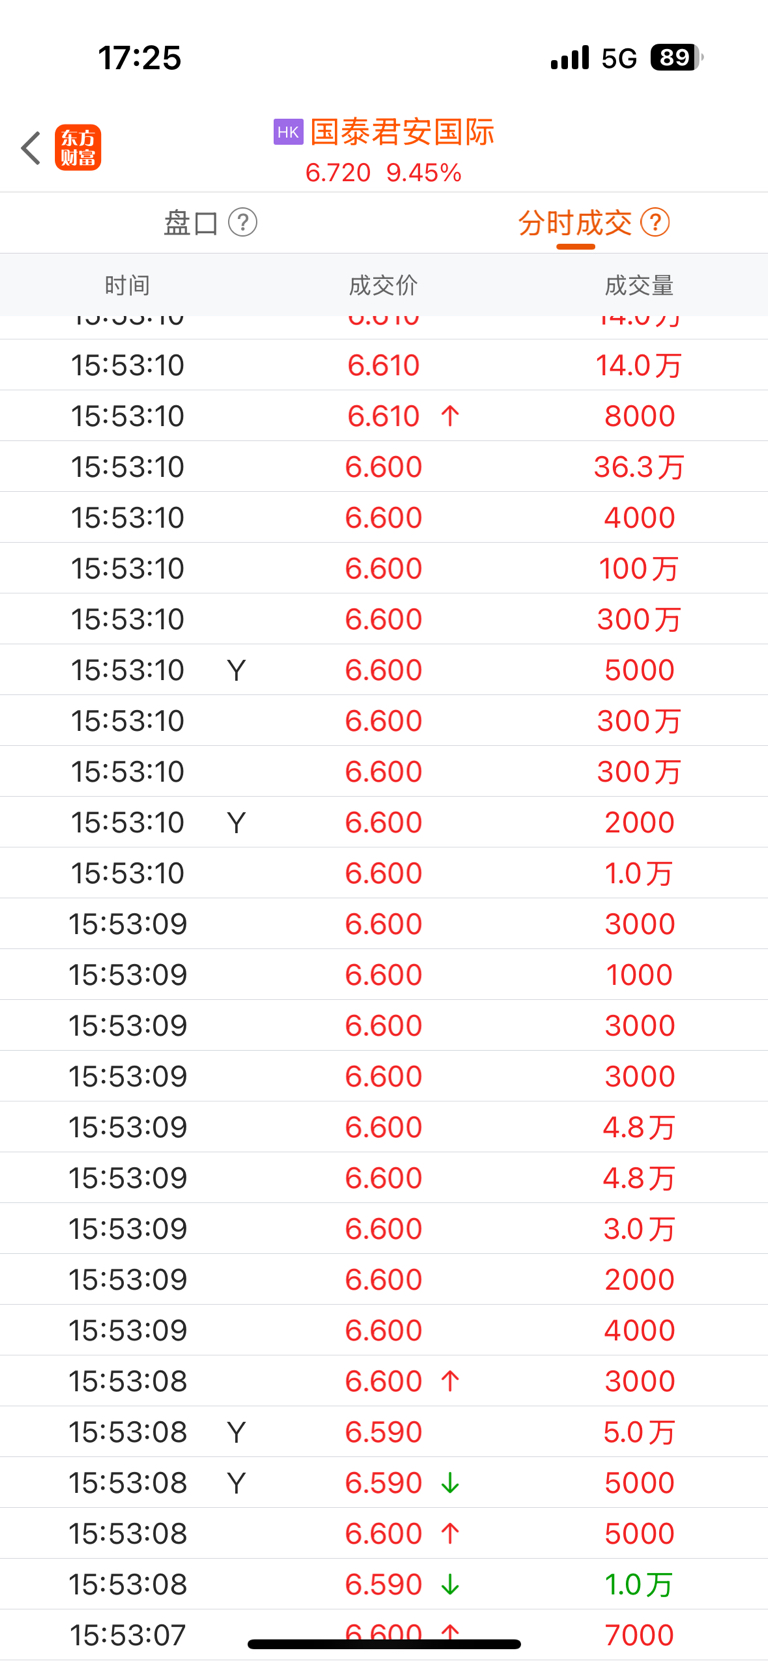Tap the 时间 column header
The width and height of the screenshot is (769, 1665).
127,285
